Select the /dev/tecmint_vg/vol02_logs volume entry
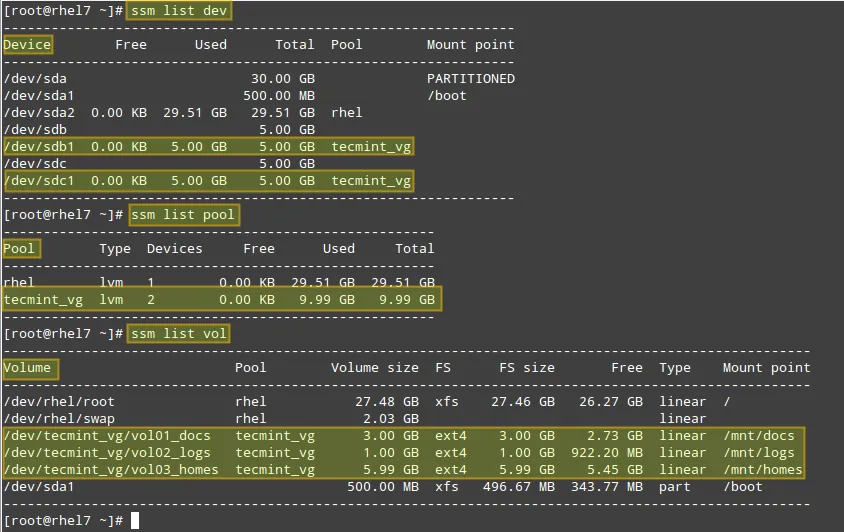The image size is (844, 532). (x=107, y=453)
